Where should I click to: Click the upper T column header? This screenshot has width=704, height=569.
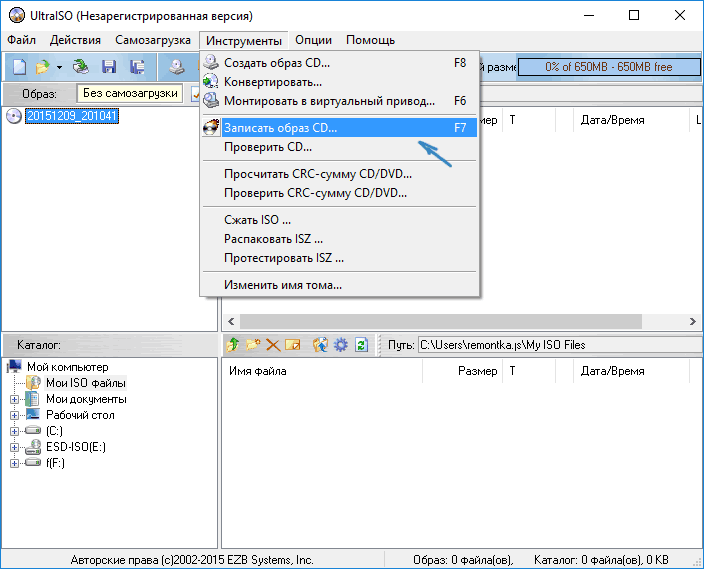coord(528,120)
